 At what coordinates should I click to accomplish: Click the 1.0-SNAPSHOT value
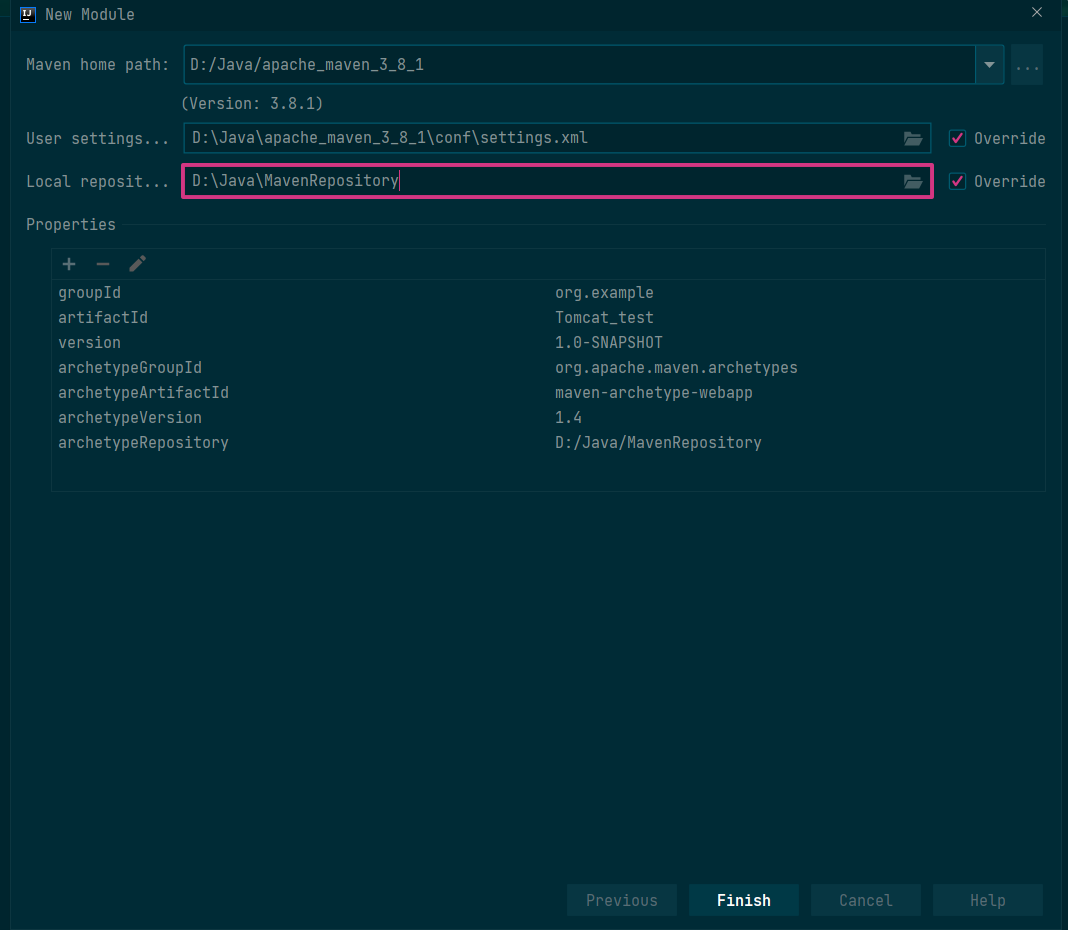coord(609,343)
